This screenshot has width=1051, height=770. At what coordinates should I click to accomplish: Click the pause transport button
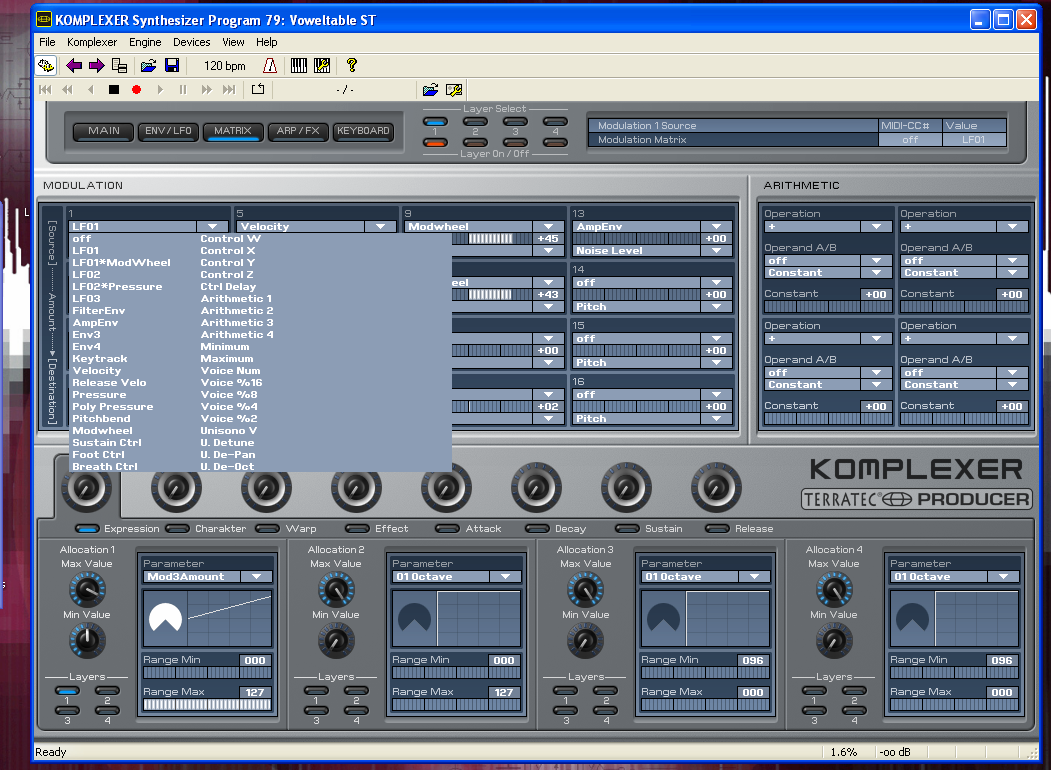pos(183,90)
